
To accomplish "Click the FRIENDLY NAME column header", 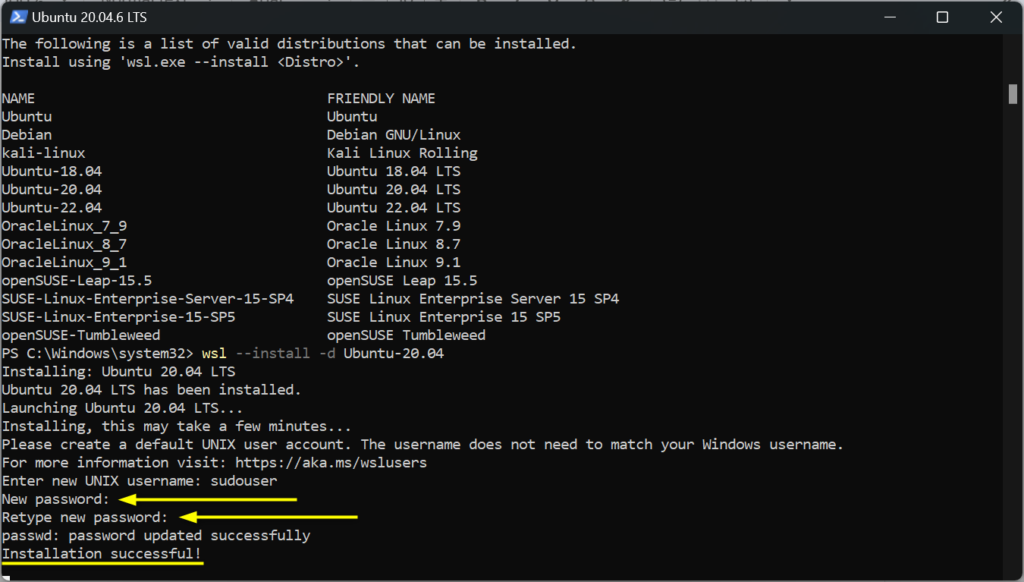I will click(380, 97).
